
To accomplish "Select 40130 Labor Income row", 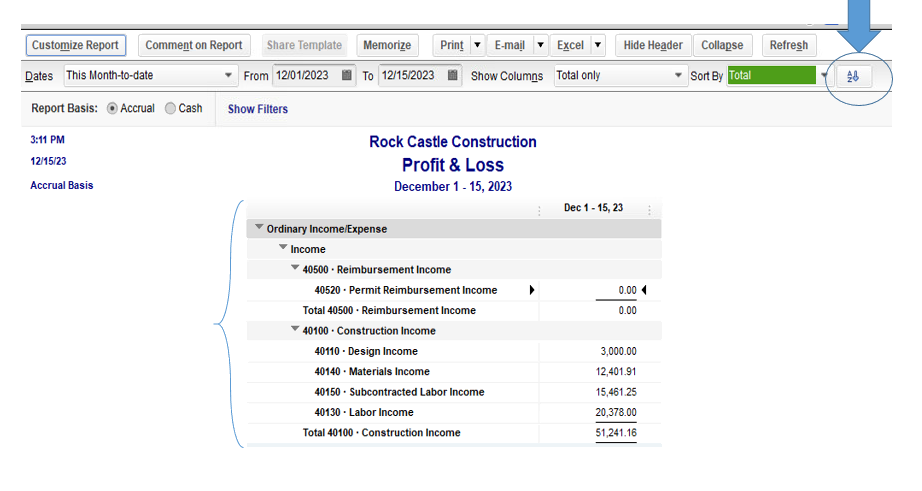I will (x=453, y=412).
